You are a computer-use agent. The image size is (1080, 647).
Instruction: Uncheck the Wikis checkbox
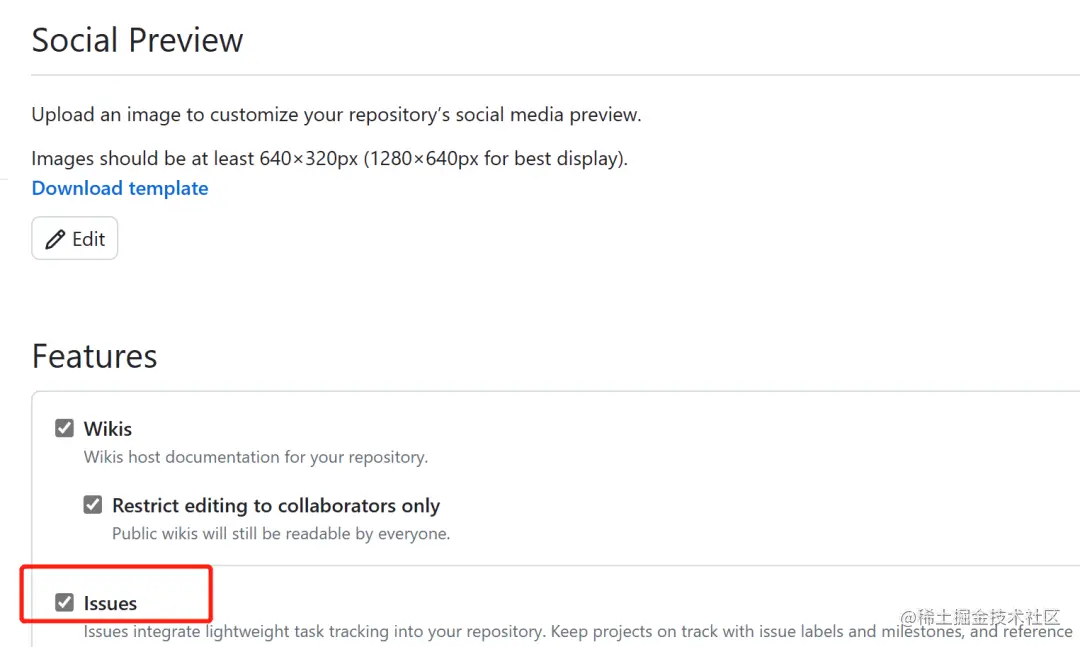pyautogui.click(x=64, y=428)
